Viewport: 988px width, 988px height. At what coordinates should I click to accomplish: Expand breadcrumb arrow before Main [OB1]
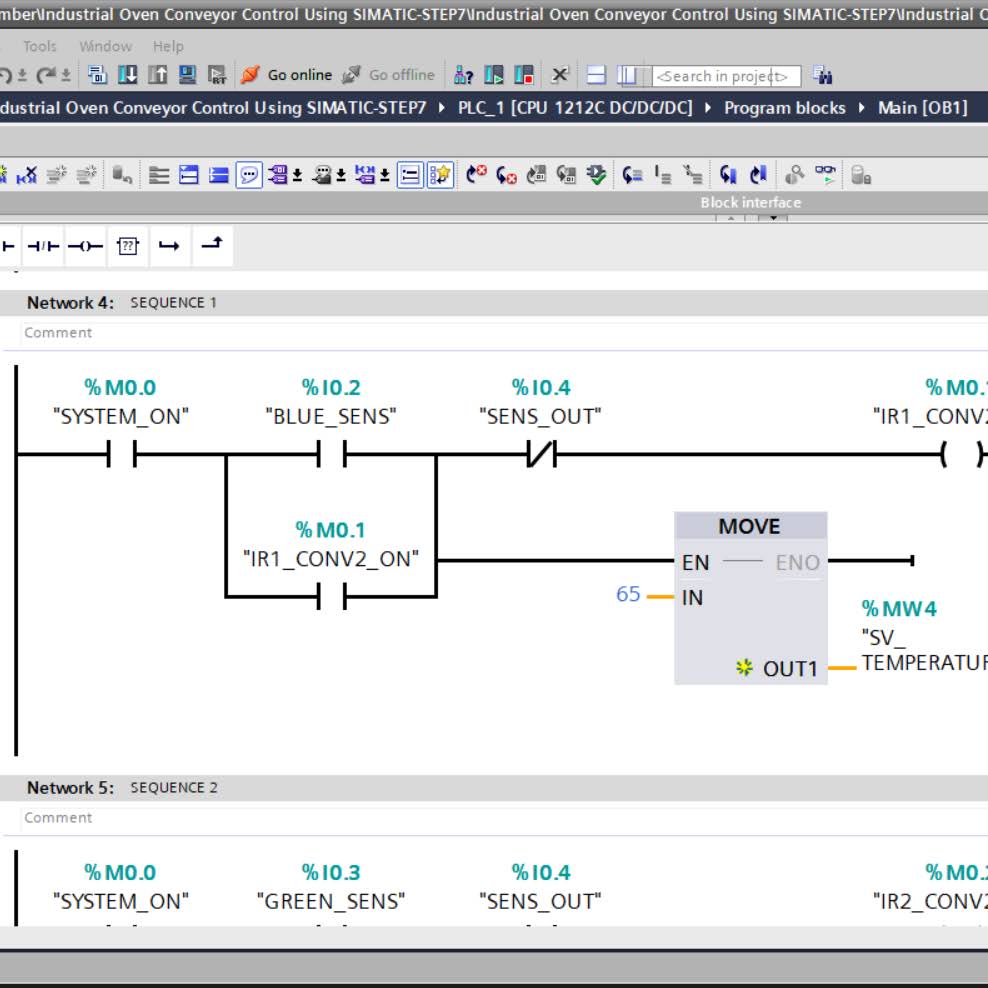(x=862, y=108)
